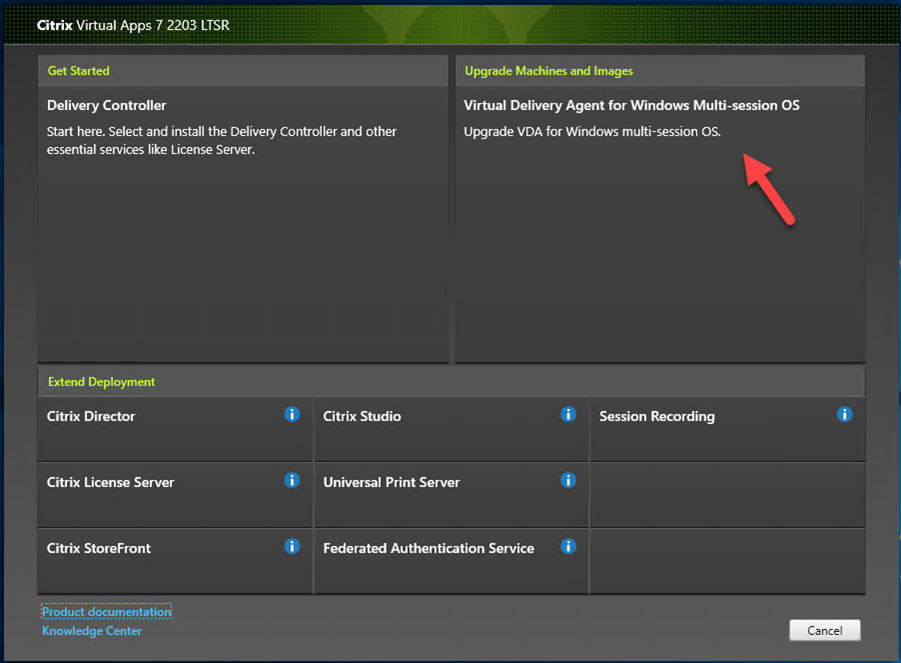This screenshot has width=901, height=663.
Task: Cancel the installer
Action: click(x=825, y=630)
